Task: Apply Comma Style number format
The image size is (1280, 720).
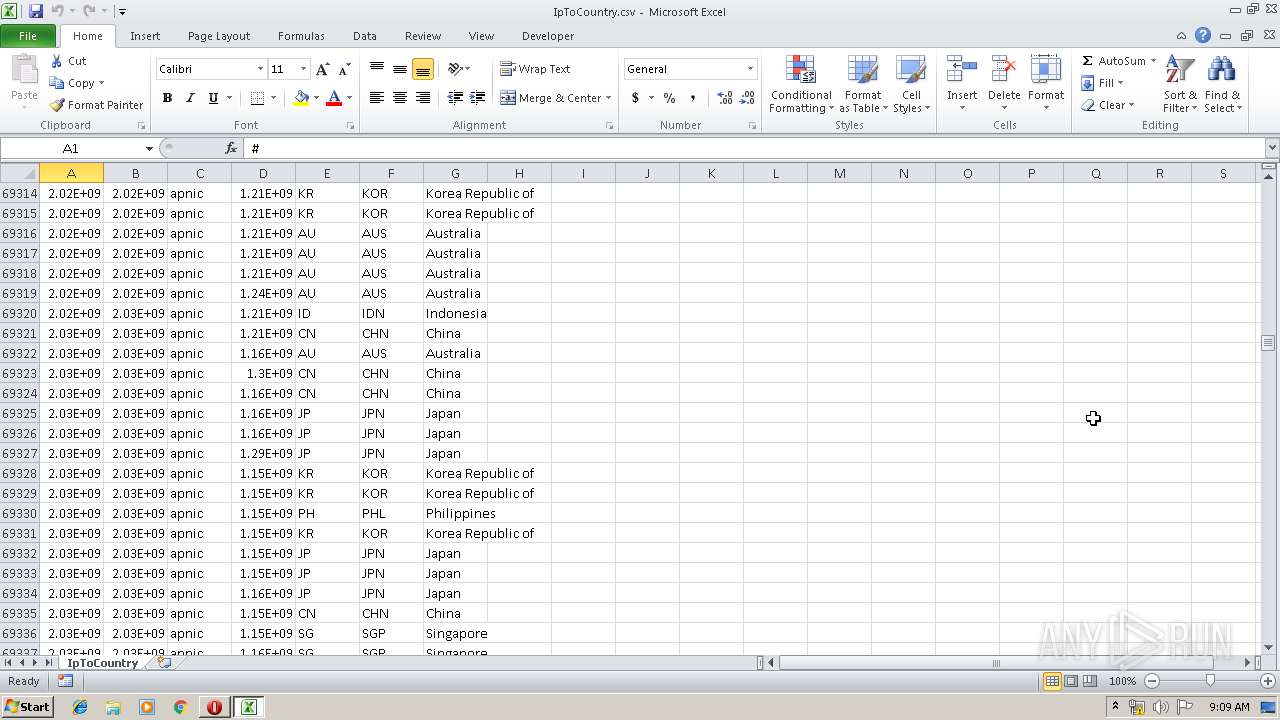Action: tap(692, 98)
